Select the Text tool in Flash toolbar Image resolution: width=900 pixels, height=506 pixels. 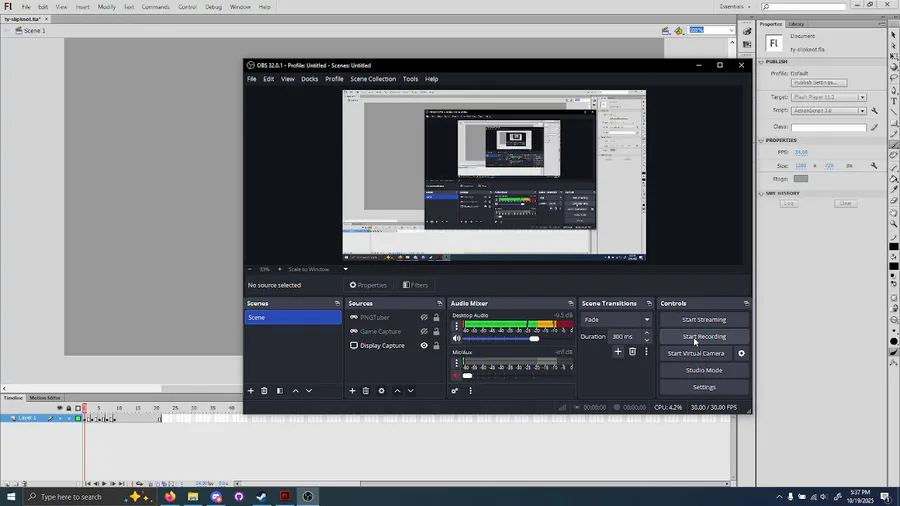pyautogui.click(x=894, y=101)
